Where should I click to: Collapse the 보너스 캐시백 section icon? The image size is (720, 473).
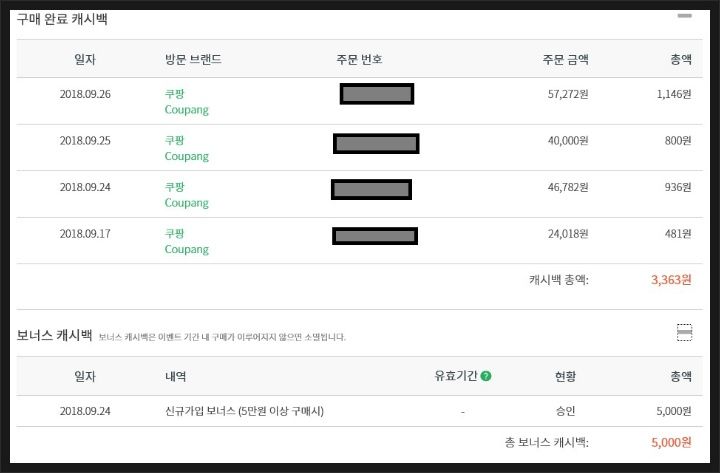[684, 332]
